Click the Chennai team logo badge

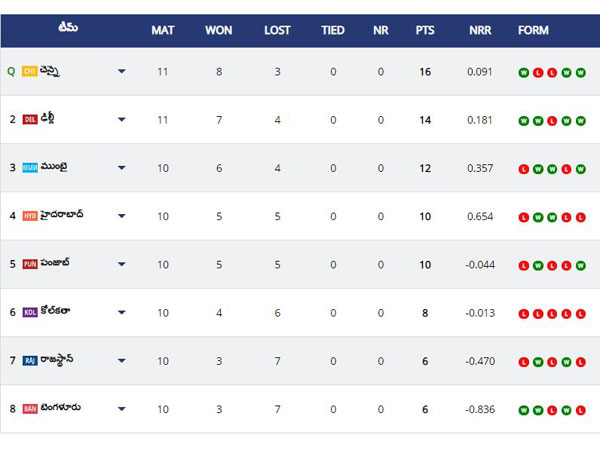pos(29,71)
